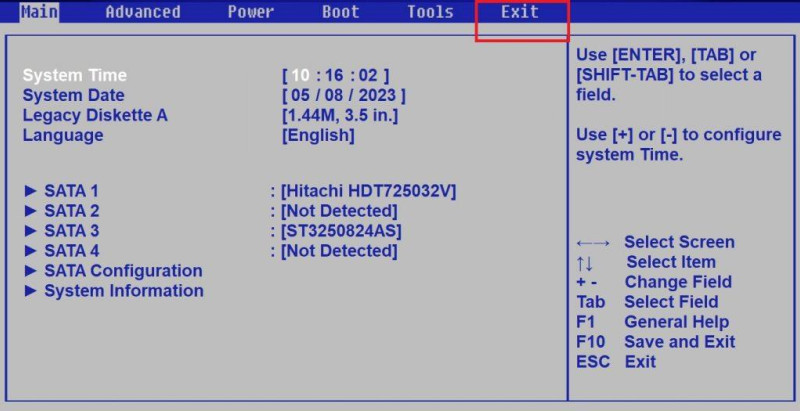This screenshot has height=411, width=800.
Task: Expand SATA Configuration arrow
Action: [31, 270]
